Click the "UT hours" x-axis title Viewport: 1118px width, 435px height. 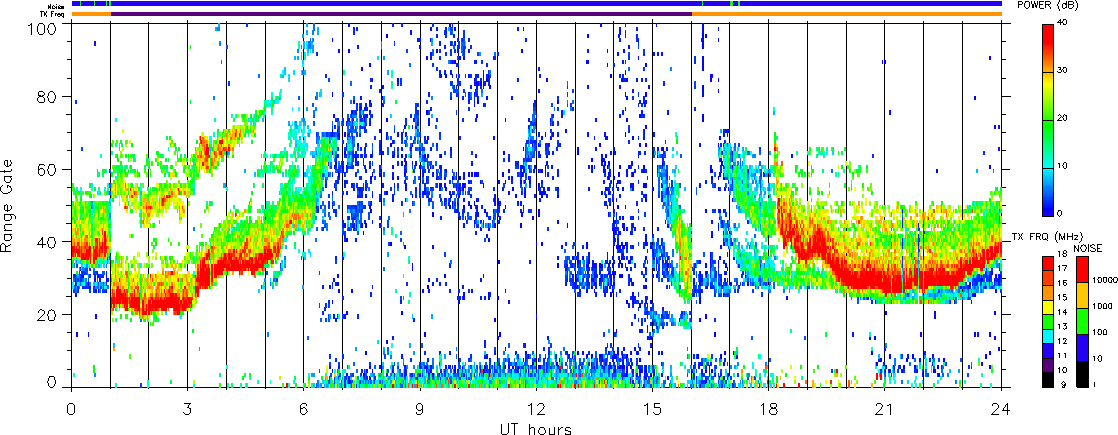(536, 429)
